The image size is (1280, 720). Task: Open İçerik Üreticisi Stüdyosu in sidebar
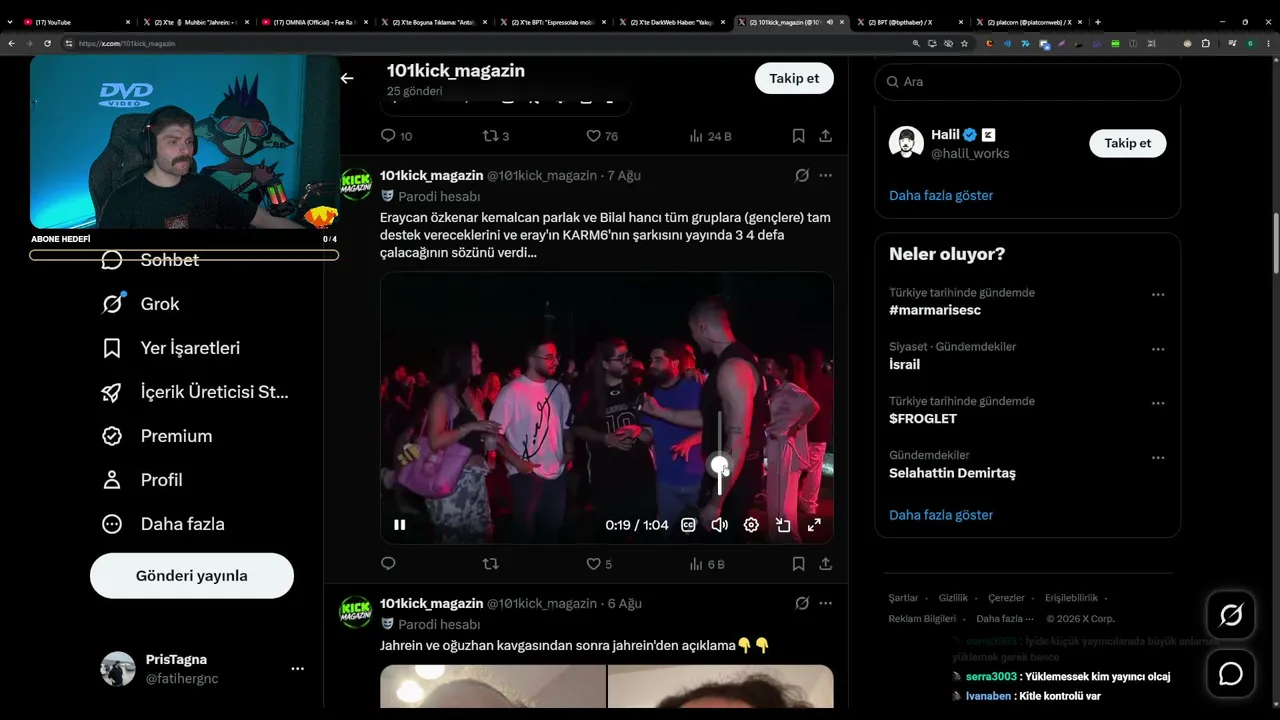click(195, 392)
